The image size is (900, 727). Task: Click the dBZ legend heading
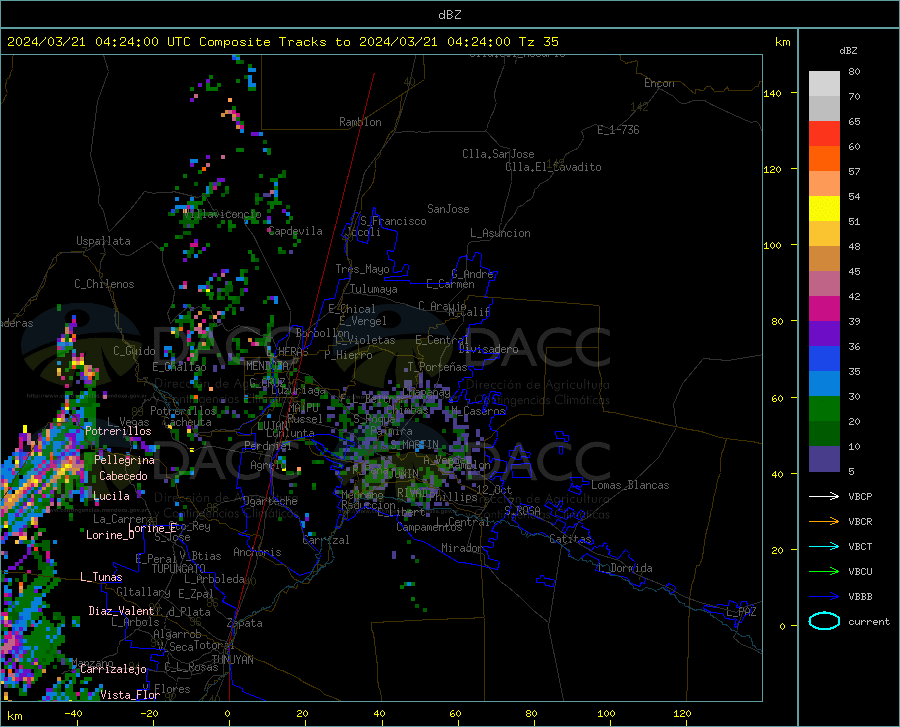coord(848,50)
